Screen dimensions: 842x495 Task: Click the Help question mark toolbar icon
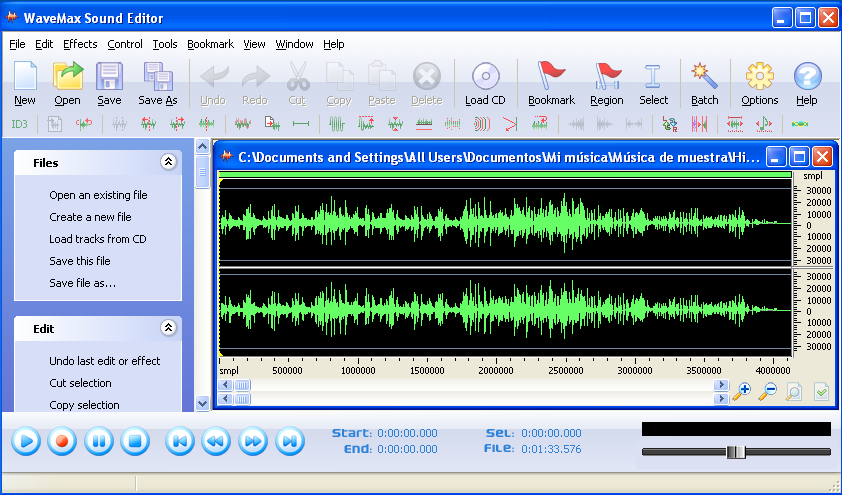[807, 76]
